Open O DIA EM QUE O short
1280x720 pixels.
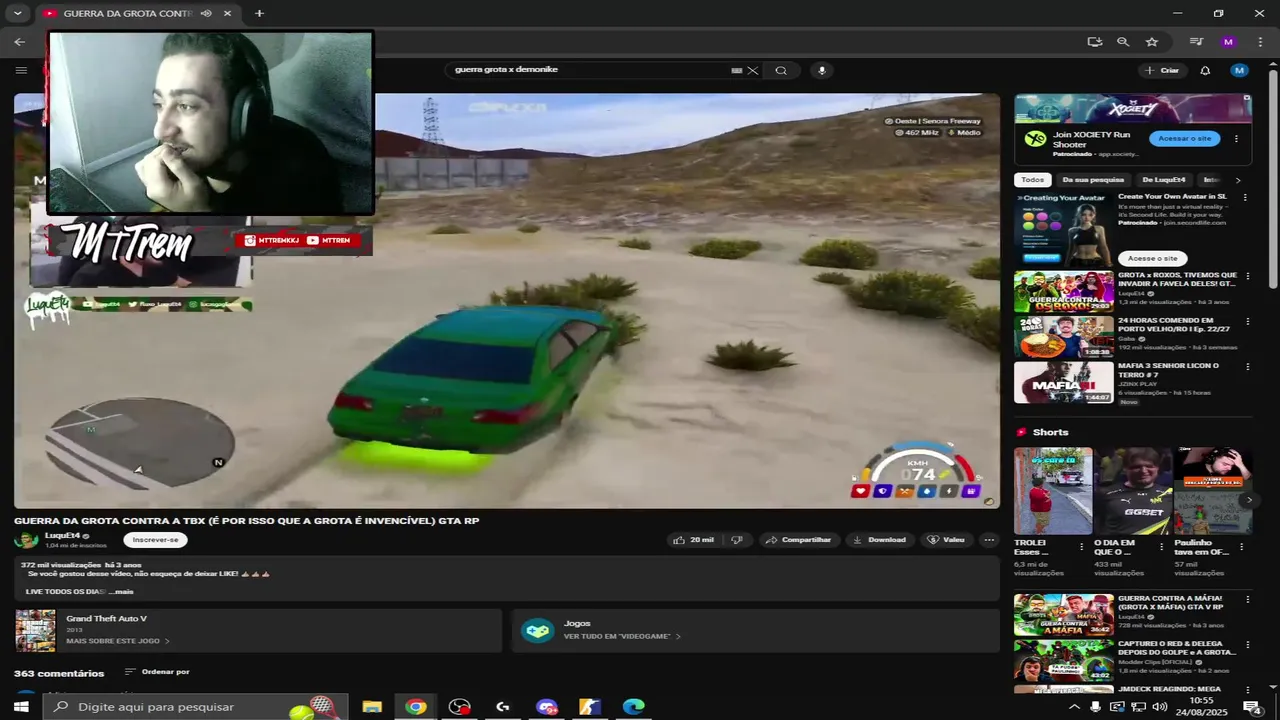click(1133, 491)
